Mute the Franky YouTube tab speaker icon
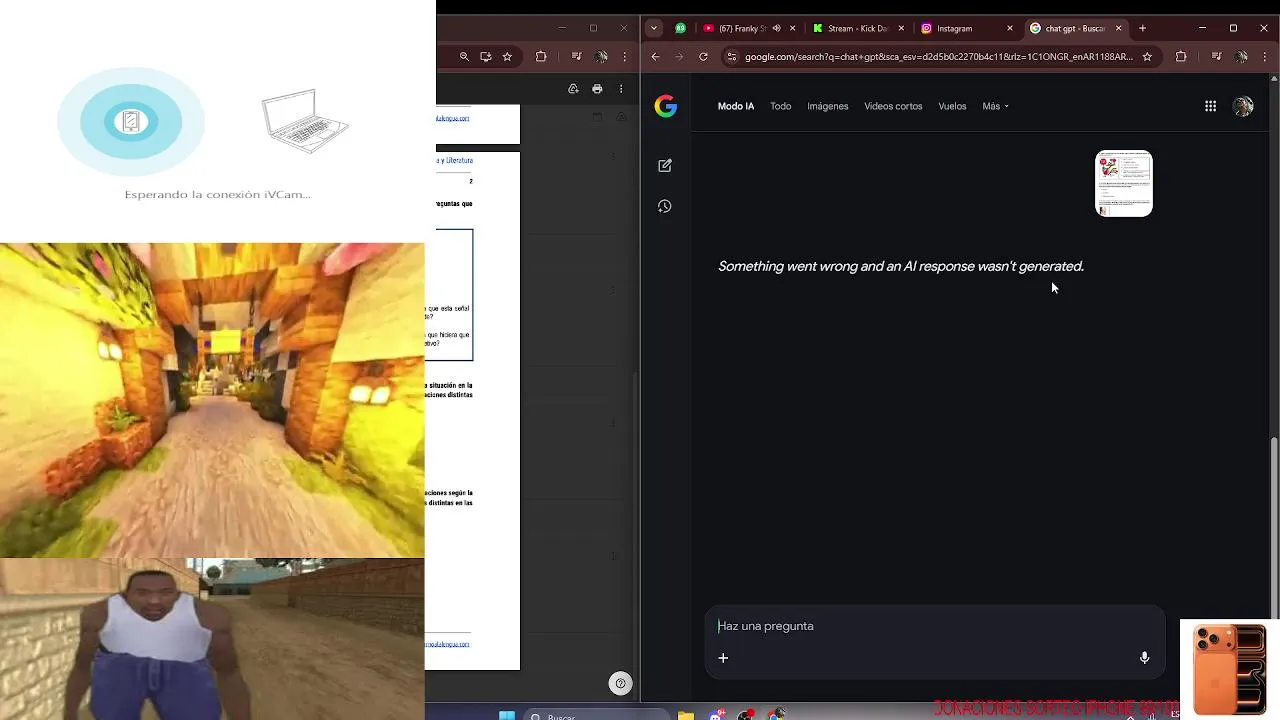Screen dimensions: 1280x720 (776, 28)
